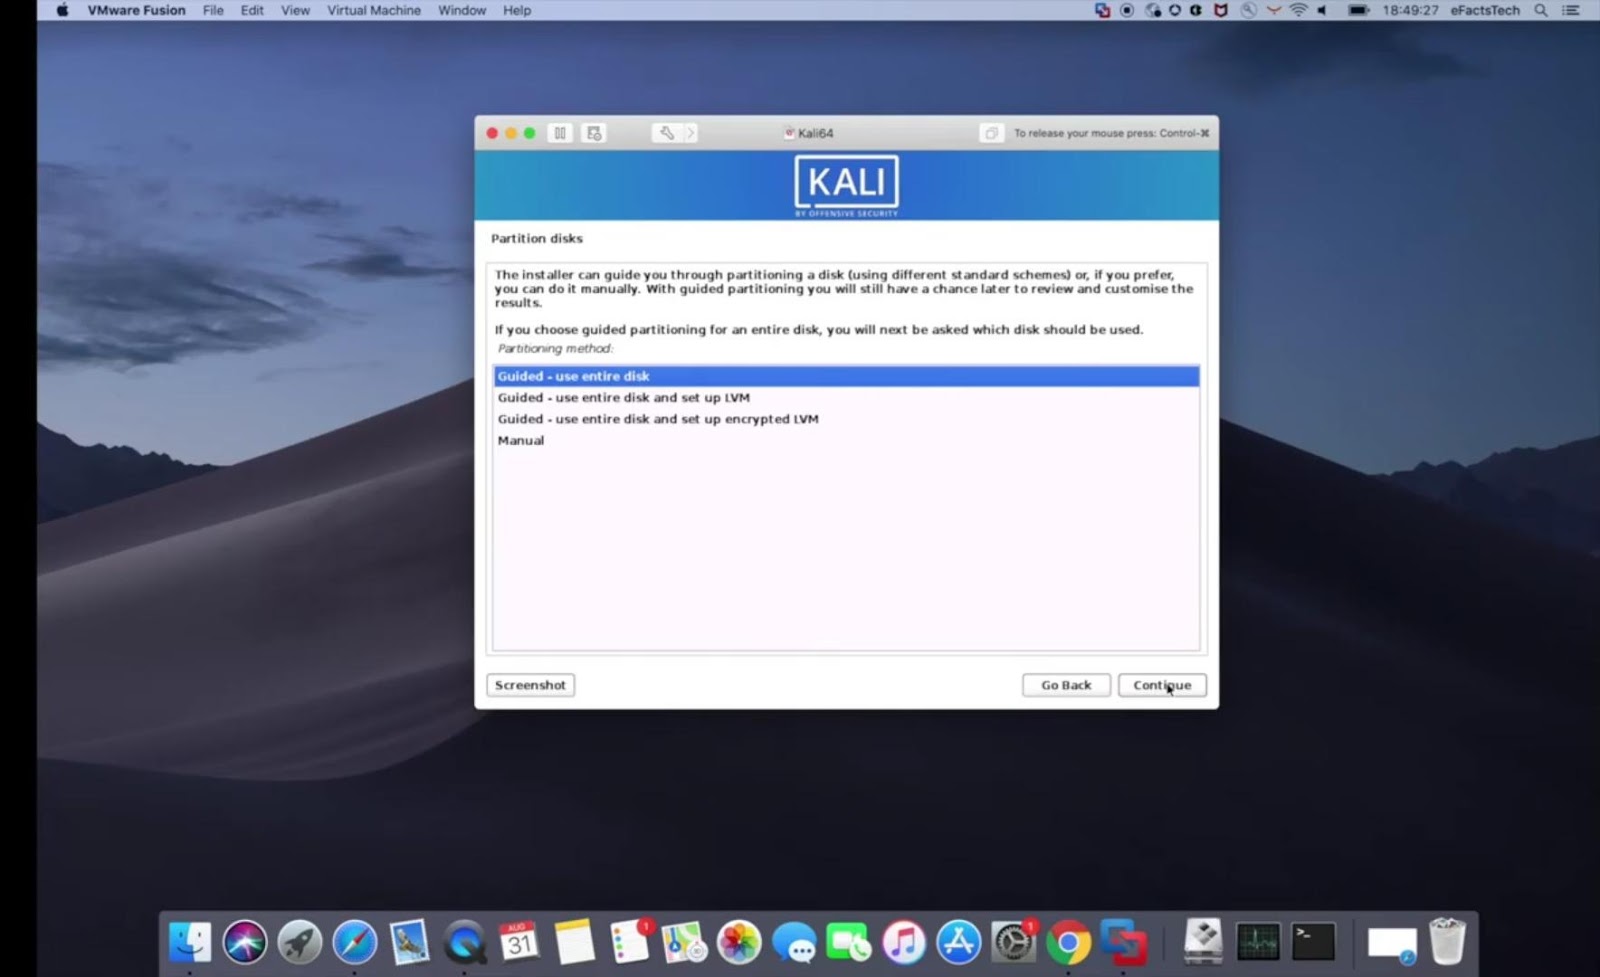Choose the encrypted LVM partitioning option
Viewport: 1600px width, 977px height.
tap(846, 419)
